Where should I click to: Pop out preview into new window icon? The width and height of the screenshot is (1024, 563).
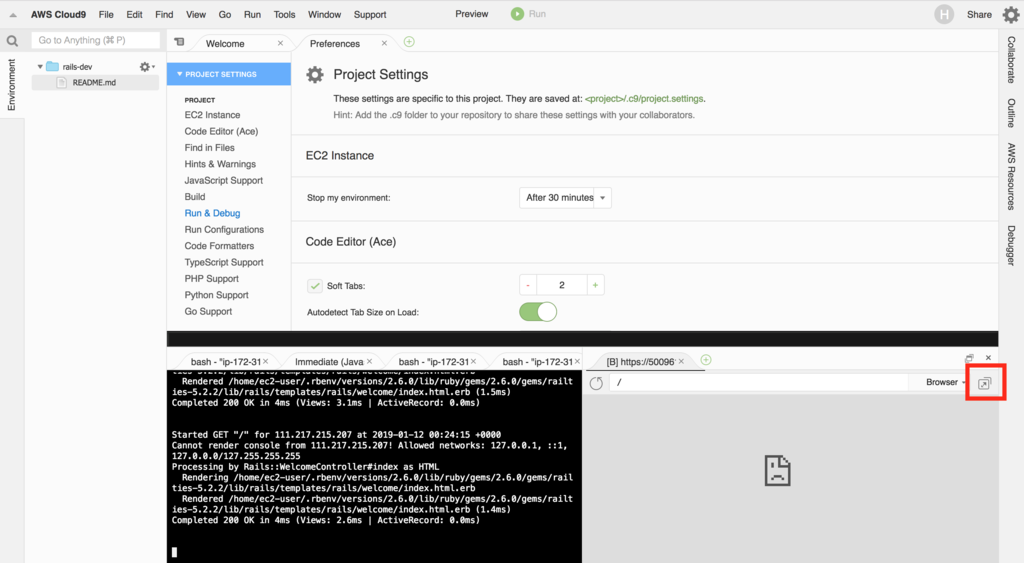984,383
